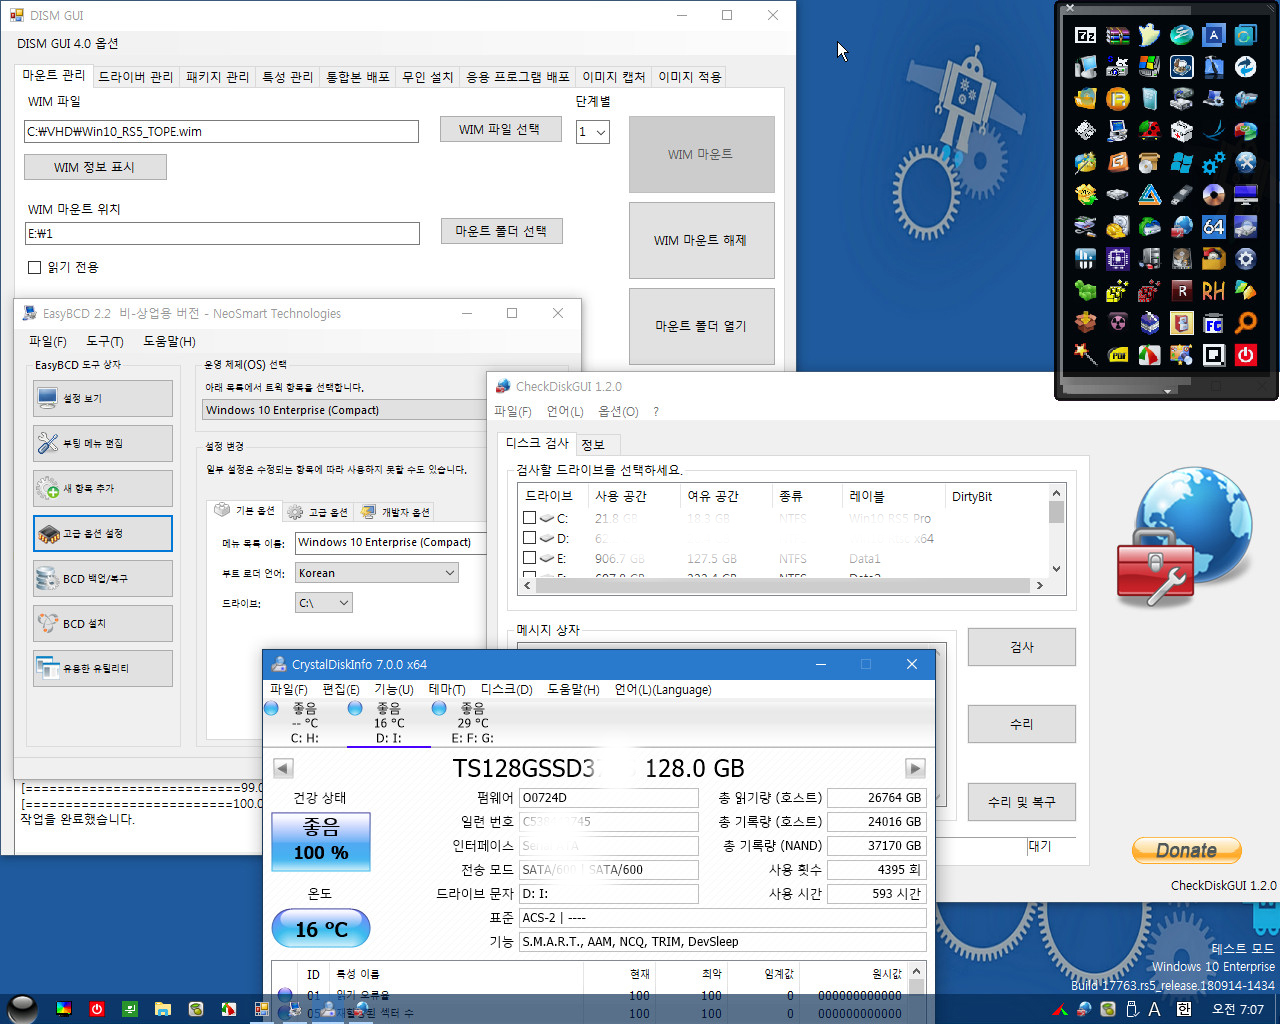This screenshot has height=1024, width=1280.
Task: Launch the first aid kit icon
Action: 1181,130
